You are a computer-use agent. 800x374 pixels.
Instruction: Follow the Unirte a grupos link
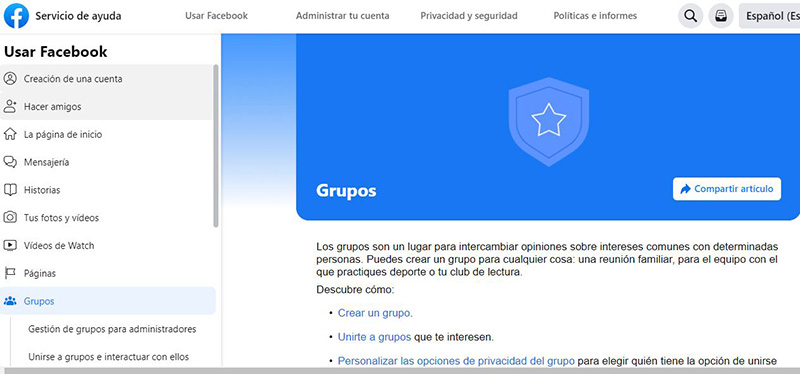click(374, 337)
